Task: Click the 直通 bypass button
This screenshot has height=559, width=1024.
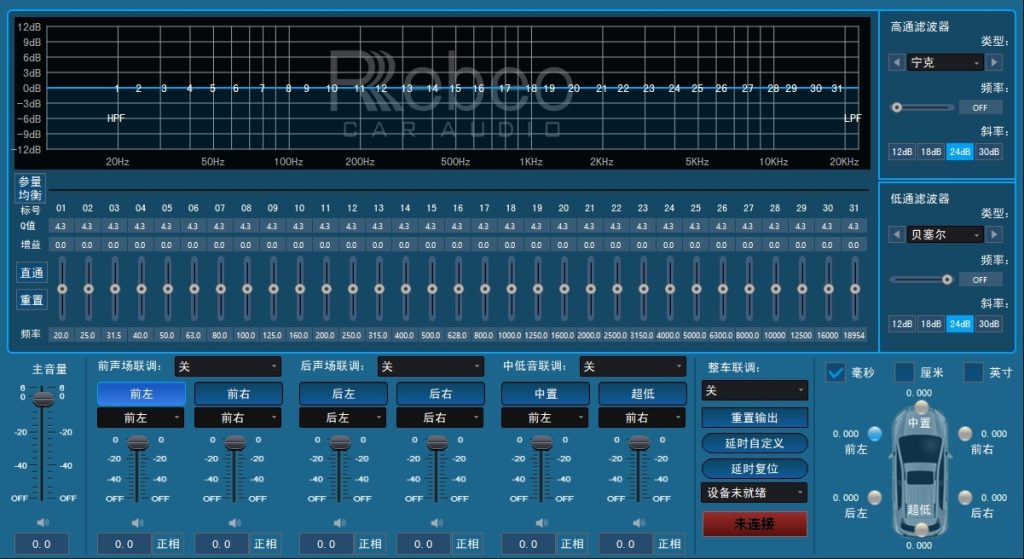Action: [31, 273]
